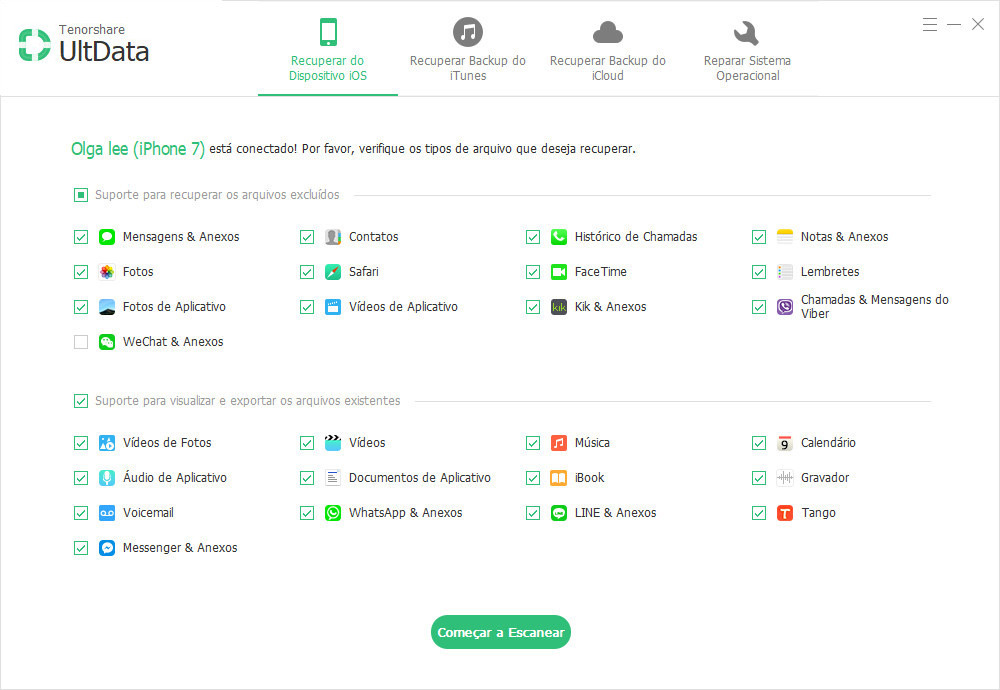This screenshot has width=1000, height=690.
Task: Click the Calendário icon
Action: pyautogui.click(x=785, y=443)
